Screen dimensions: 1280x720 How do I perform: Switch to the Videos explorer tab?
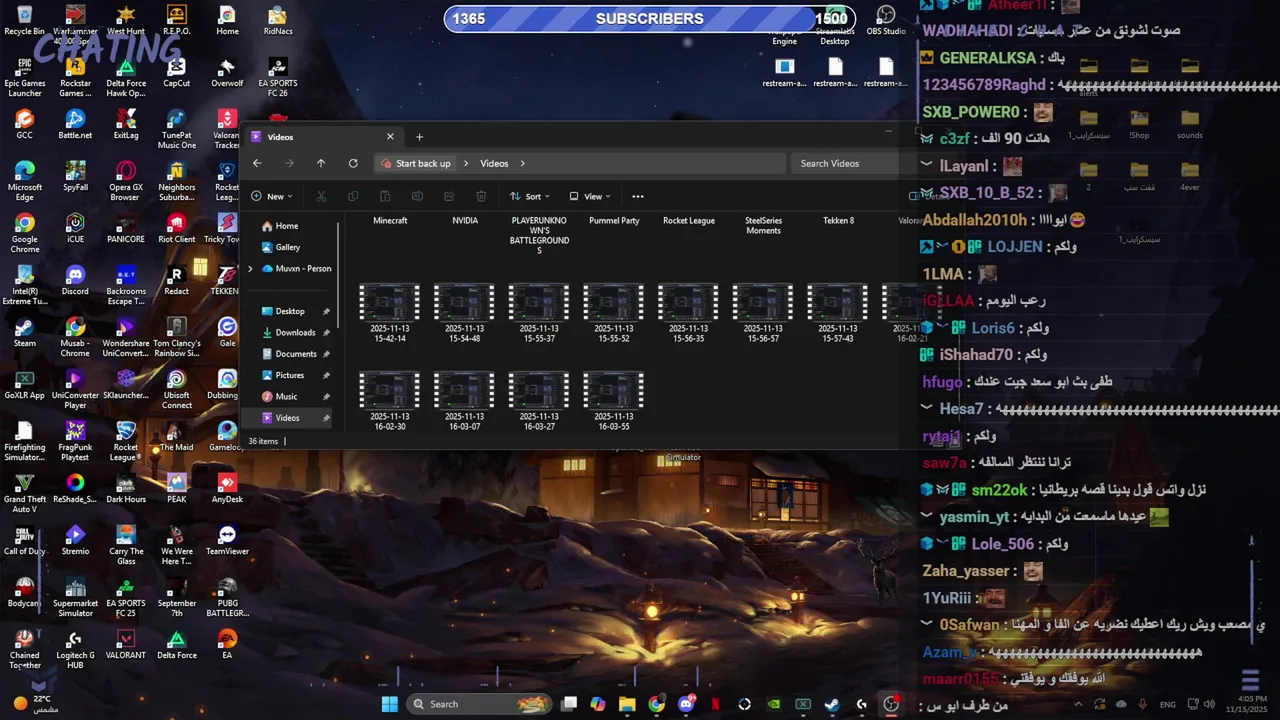coord(322,137)
